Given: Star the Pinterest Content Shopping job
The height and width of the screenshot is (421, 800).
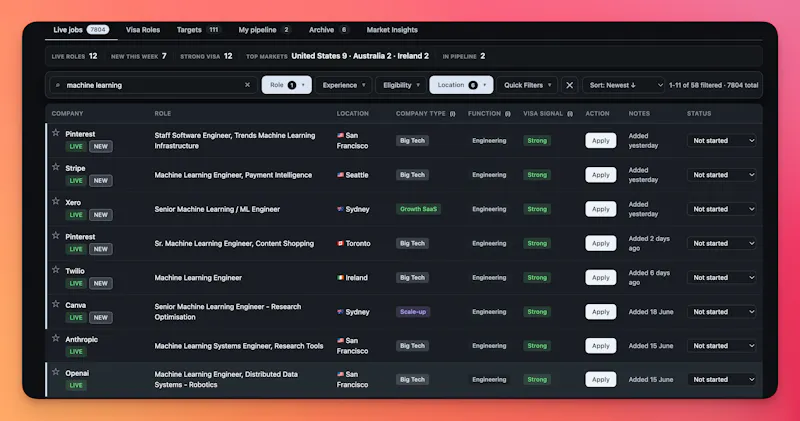Looking at the screenshot, I should pos(56,235).
